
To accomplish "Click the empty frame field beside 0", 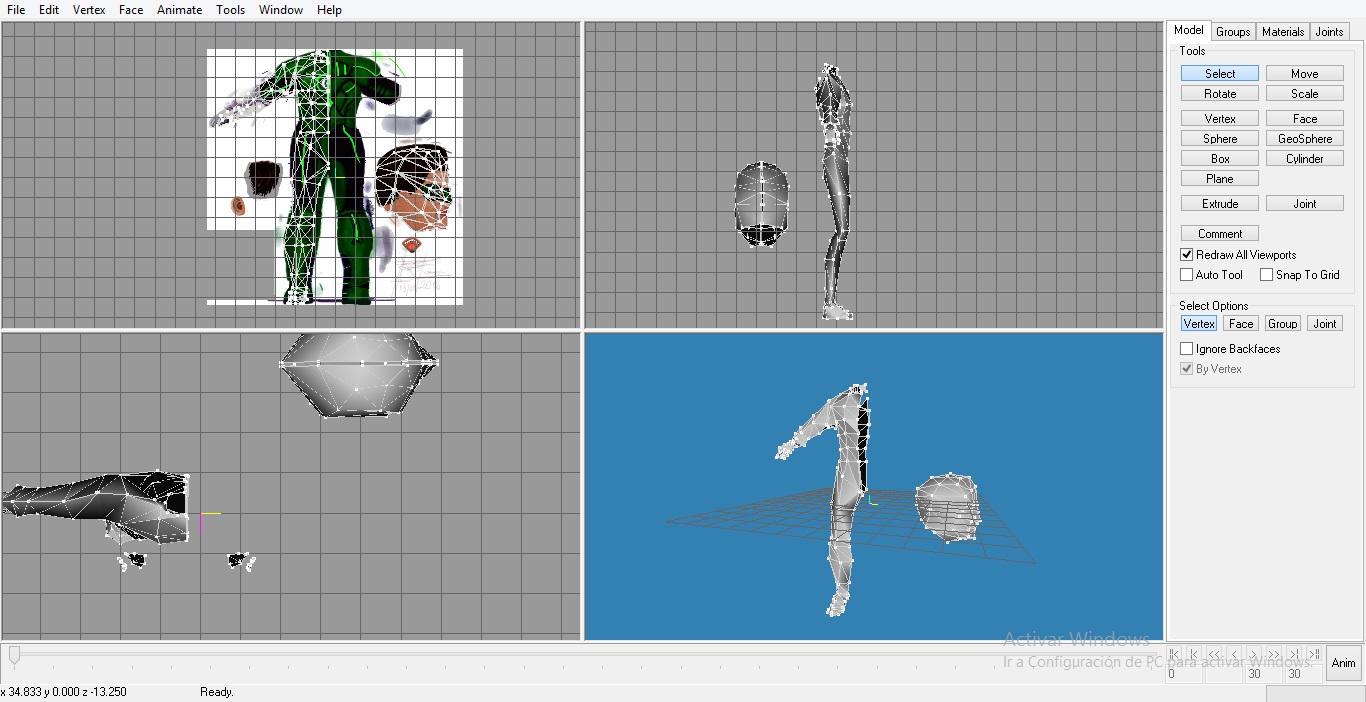I will click(x=1223, y=674).
